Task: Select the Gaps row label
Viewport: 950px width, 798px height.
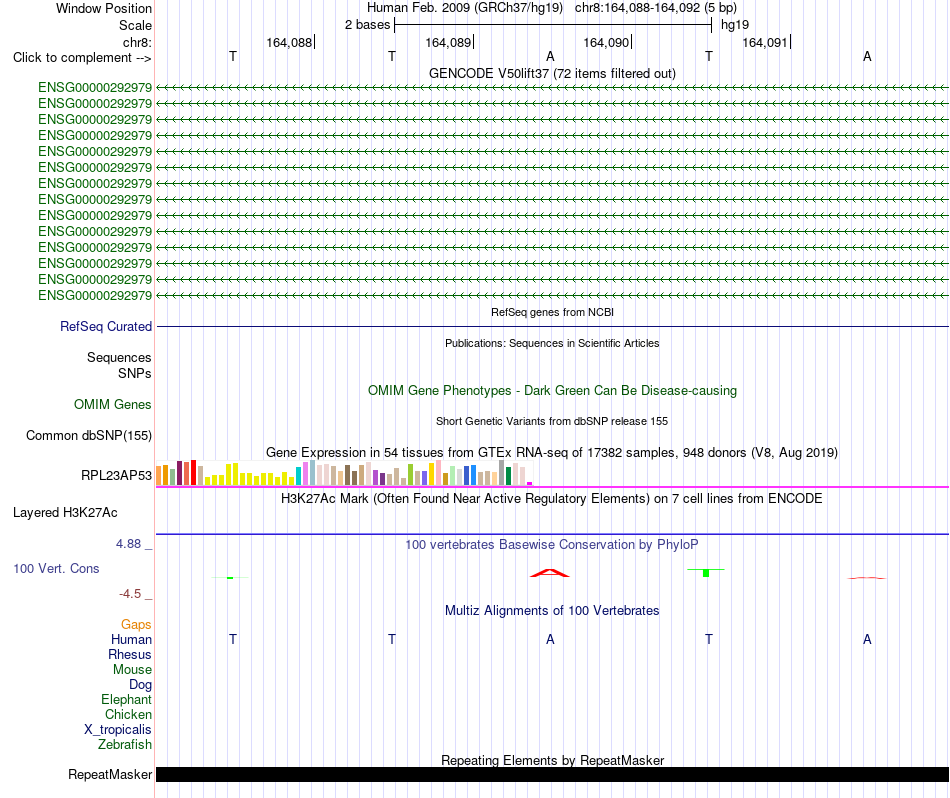Action: tap(136, 624)
